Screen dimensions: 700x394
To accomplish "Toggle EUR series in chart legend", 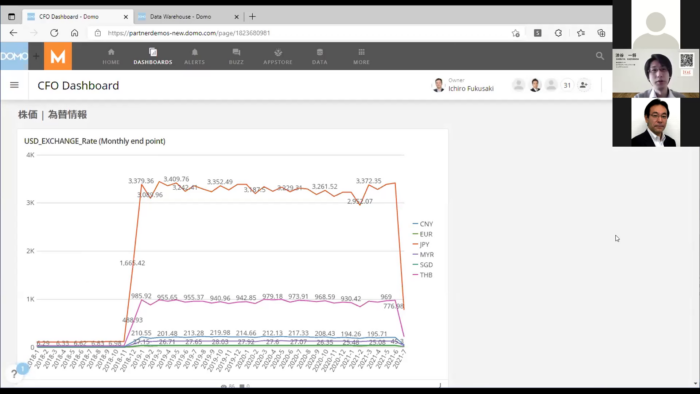I will pos(422,234).
